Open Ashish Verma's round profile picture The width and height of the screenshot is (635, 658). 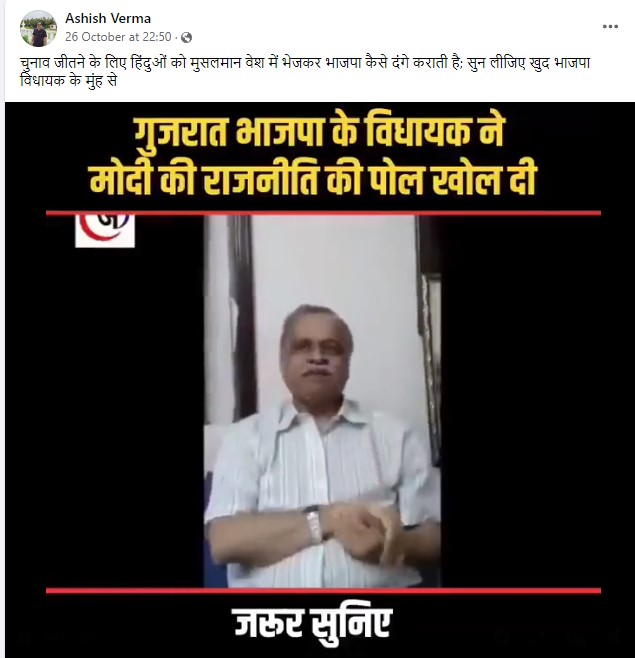pyautogui.click(x=38, y=28)
